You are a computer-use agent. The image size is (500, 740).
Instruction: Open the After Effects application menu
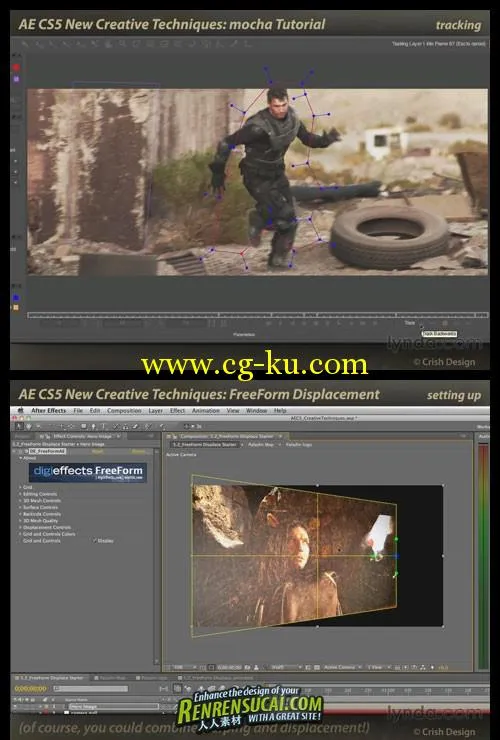pyautogui.click(x=49, y=411)
